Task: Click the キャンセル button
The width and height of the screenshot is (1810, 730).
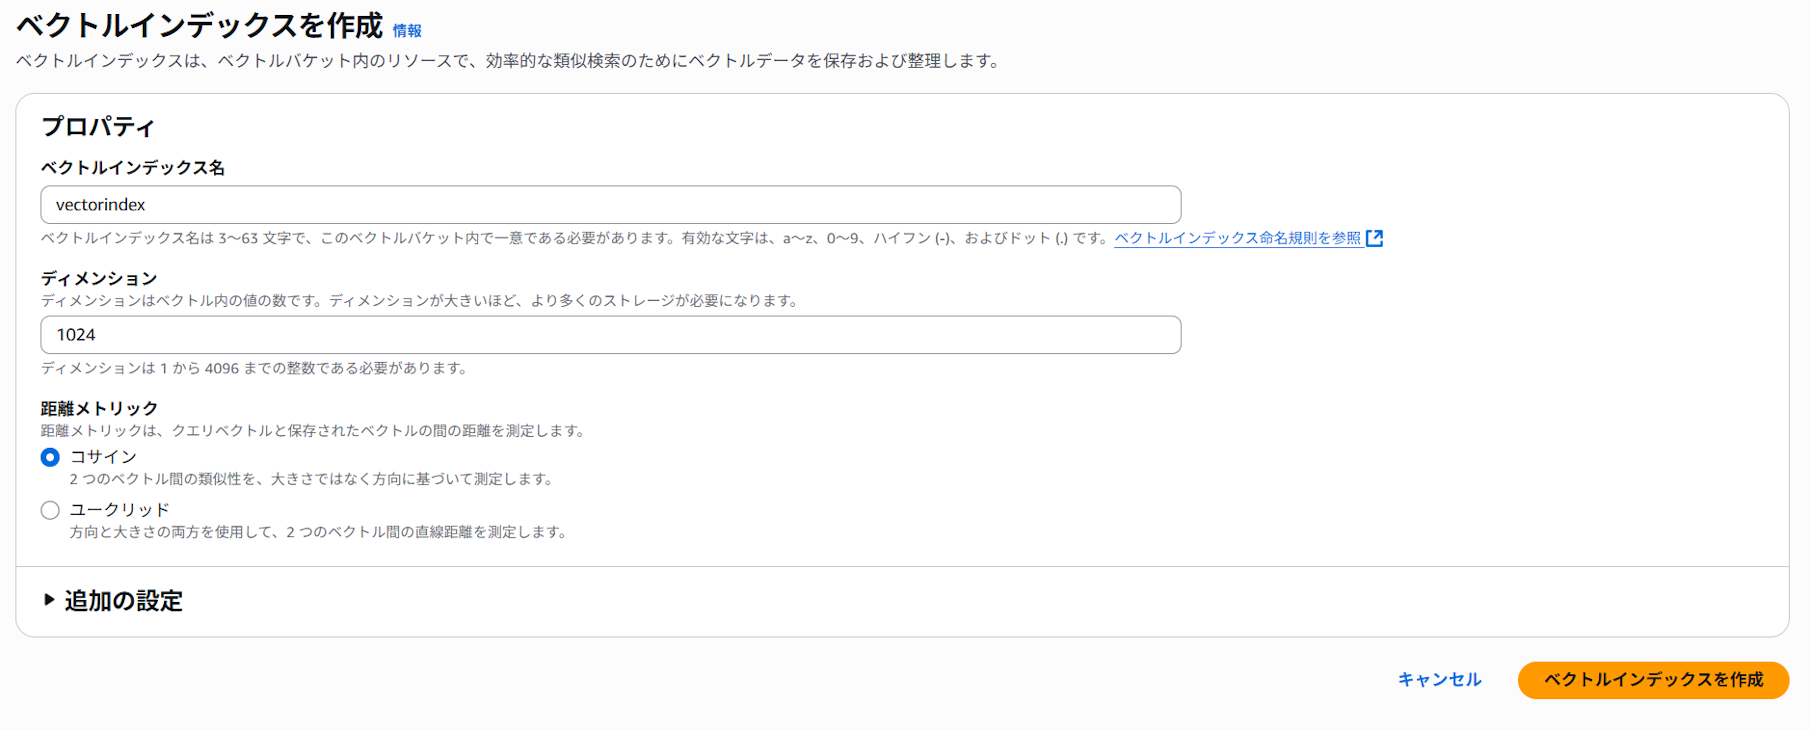Action: 1439,680
